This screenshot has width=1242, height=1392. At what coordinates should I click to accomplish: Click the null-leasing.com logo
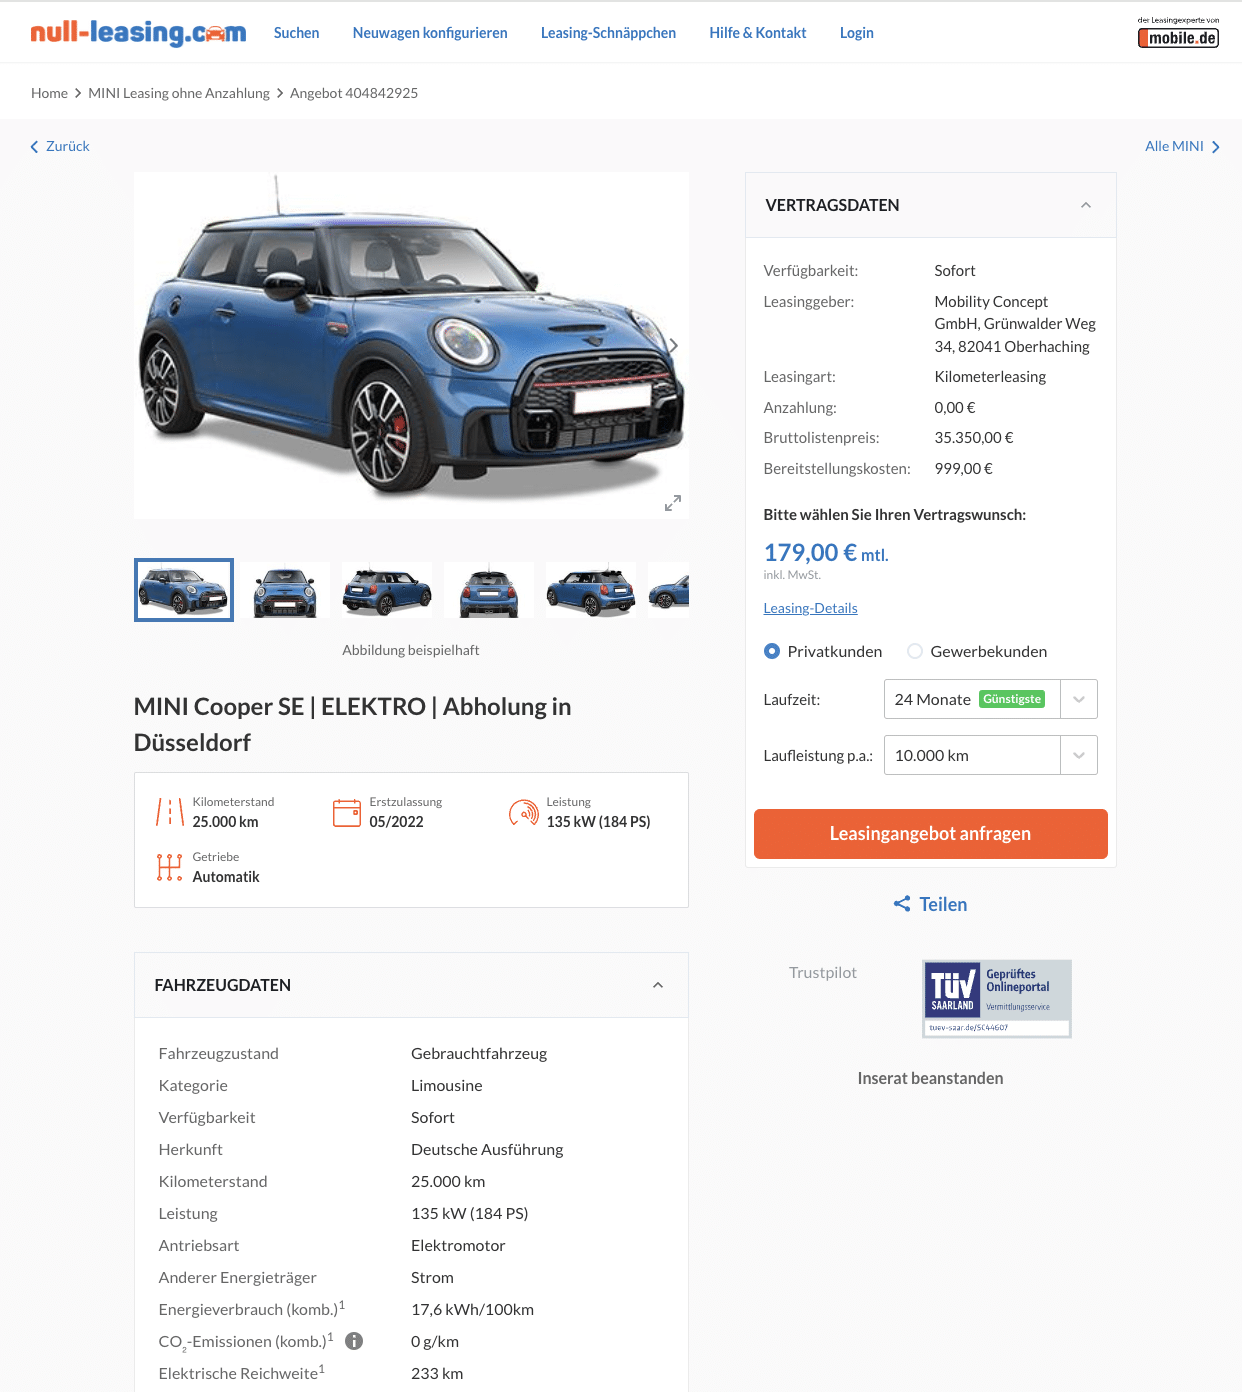pyautogui.click(x=138, y=33)
